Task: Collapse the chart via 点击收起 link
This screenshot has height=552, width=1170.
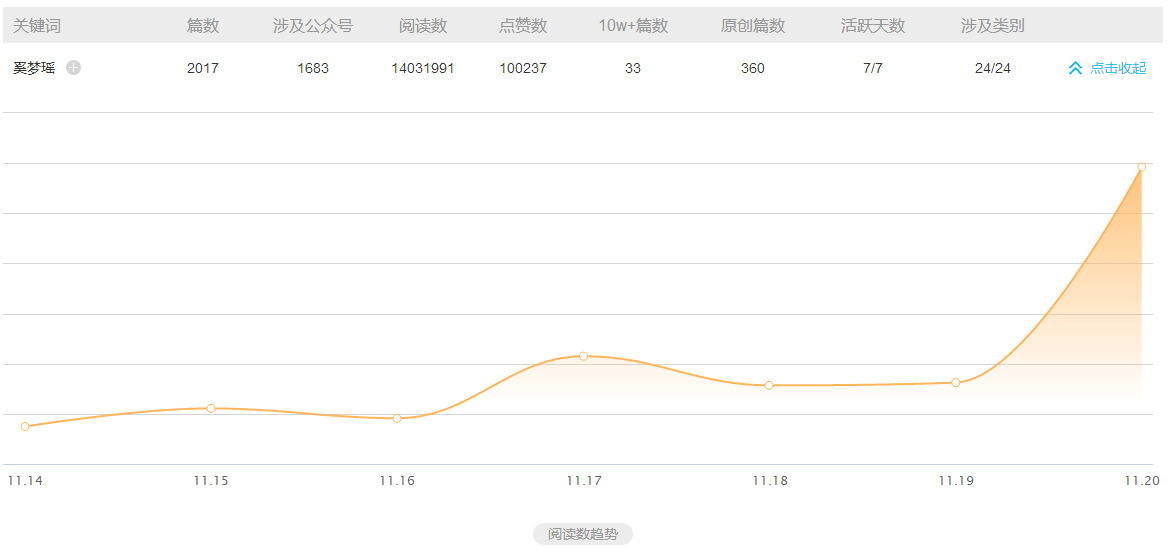Action: point(1117,68)
